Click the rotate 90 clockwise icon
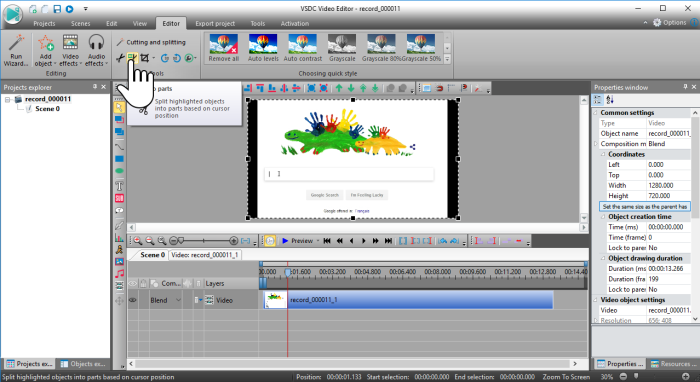700x382 pixels. pyautogui.click(x=165, y=58)
